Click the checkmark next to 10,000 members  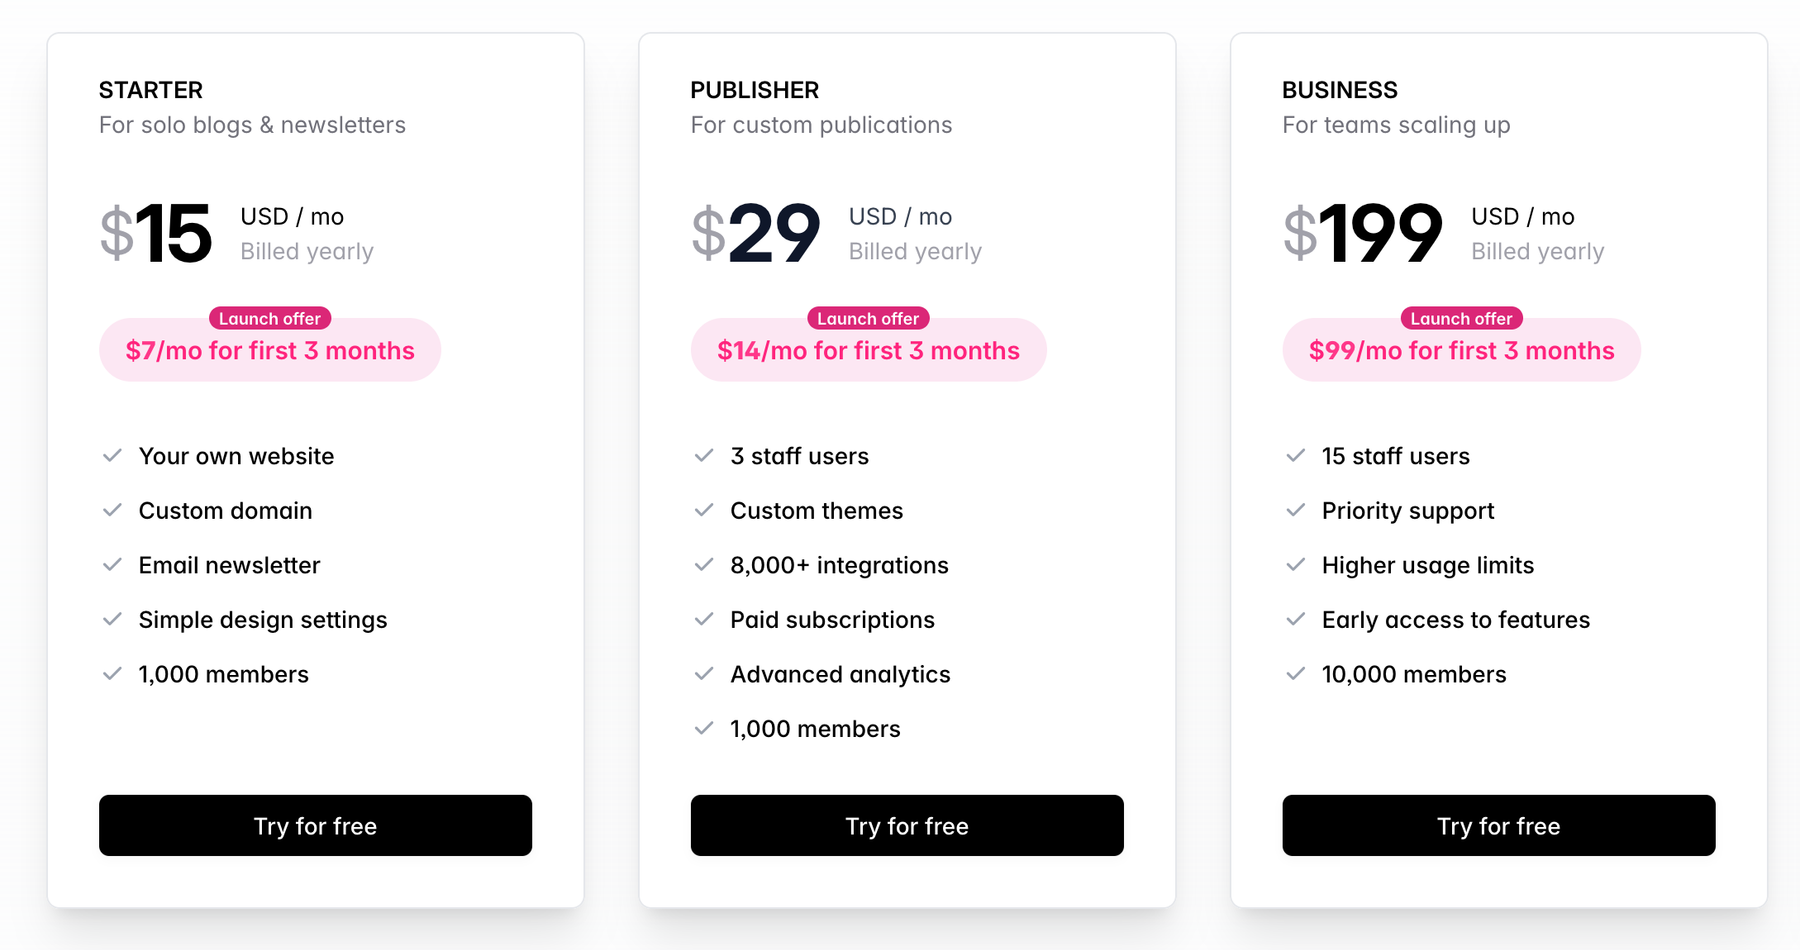point(1296,674)
